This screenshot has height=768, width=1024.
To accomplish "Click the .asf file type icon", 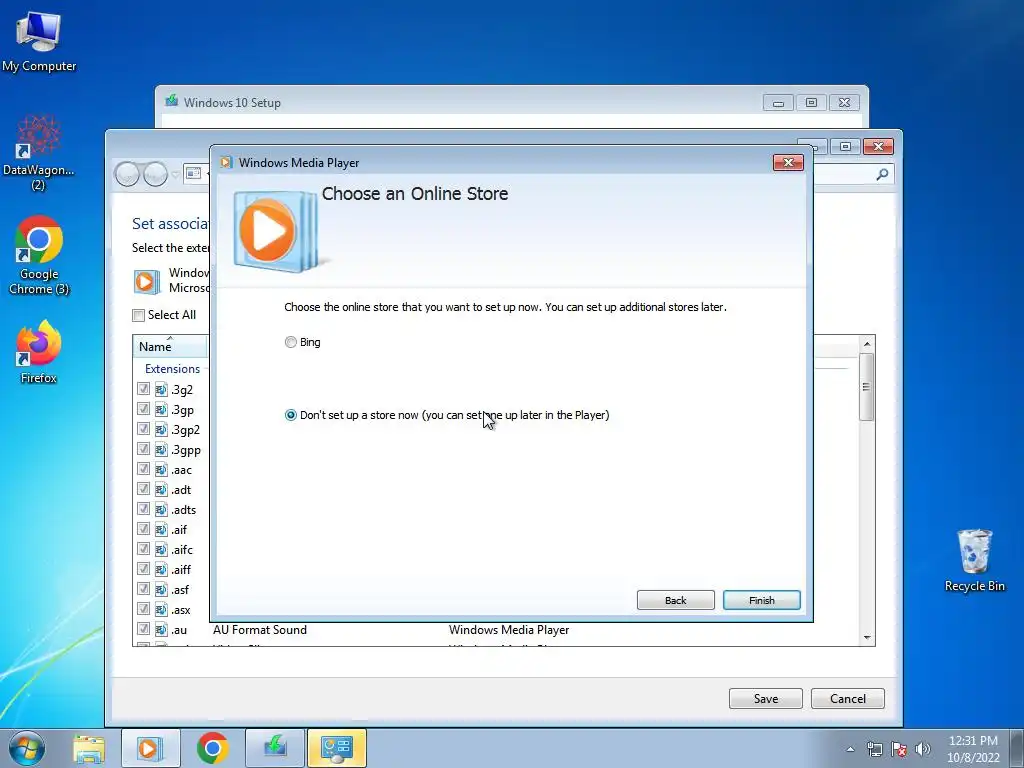I will [x=161, y=589].
